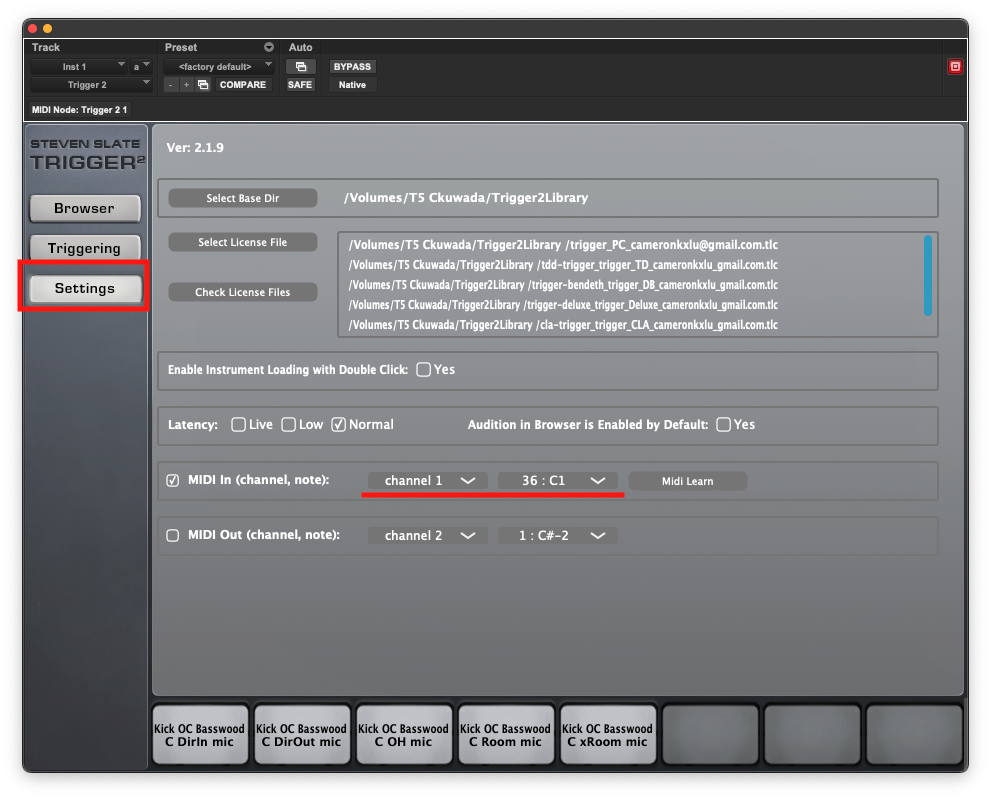Set Latency to Live

tap(238, 425)
